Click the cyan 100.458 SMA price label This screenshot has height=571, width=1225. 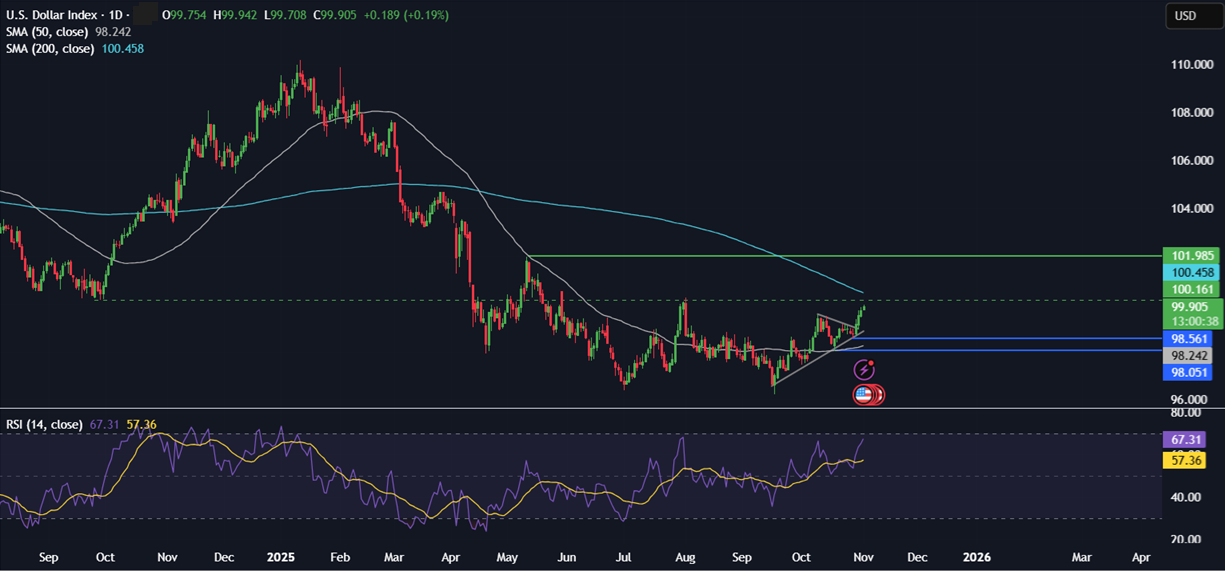coord(1191,272)
